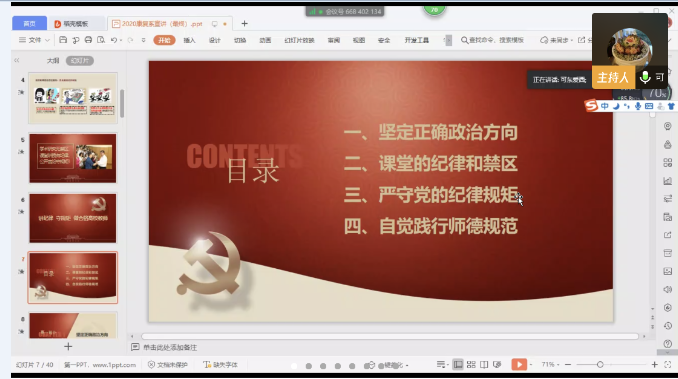Viewport: 678px width, 379px height.
Task: Open the 开发工具 ribbon tab
Action: point(416,40)
